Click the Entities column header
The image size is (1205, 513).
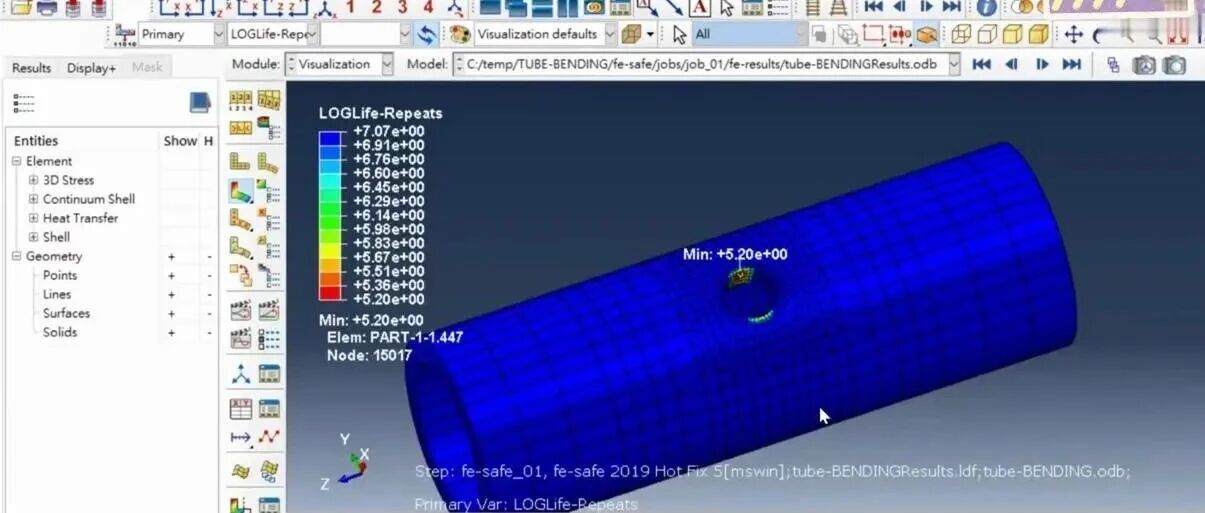[x=36, y=141]
